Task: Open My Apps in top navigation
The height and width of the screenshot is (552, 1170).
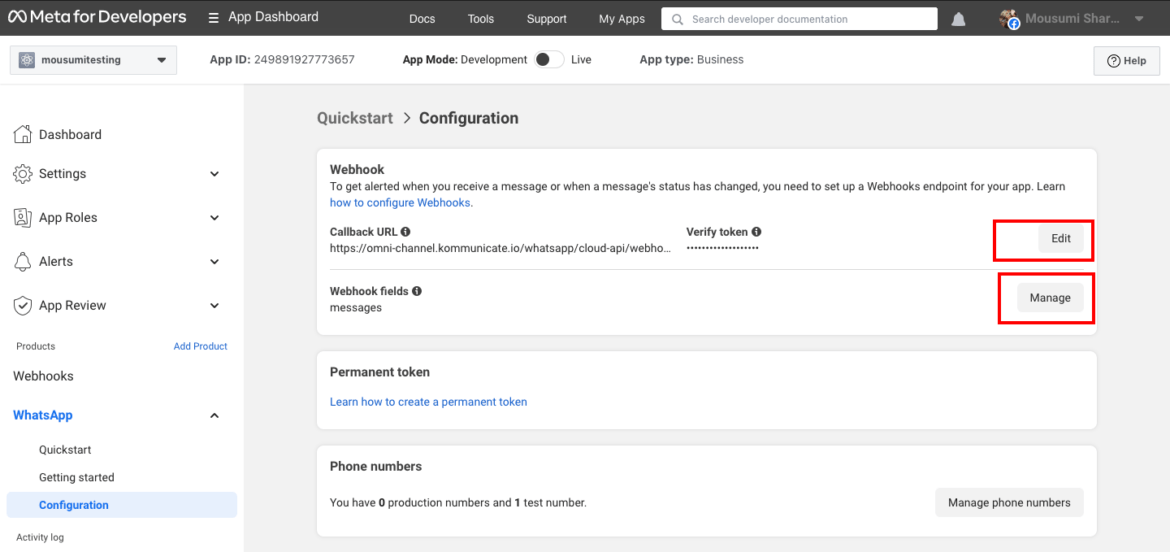Action: [621, 19]
